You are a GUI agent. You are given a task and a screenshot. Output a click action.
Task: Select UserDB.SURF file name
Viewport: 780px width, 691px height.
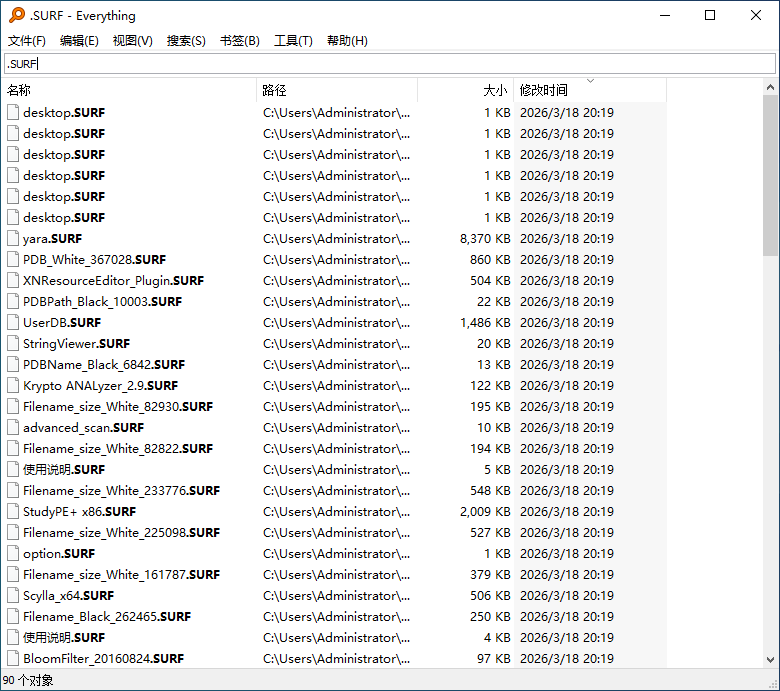tap(62, 323)
